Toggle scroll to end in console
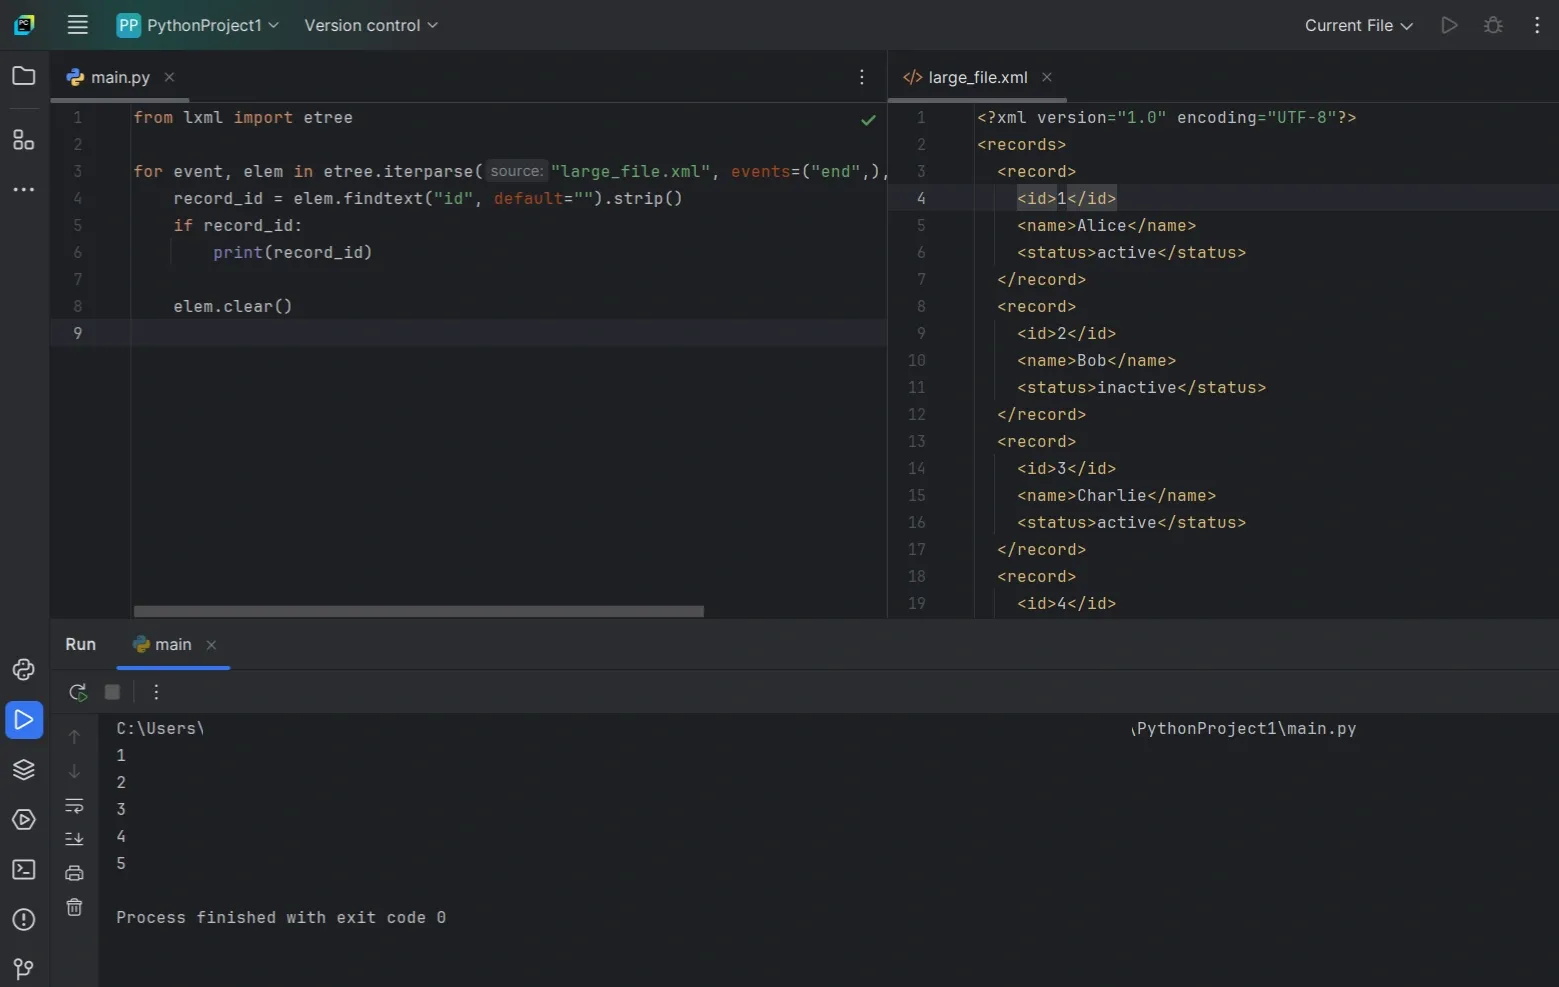Image resolution: width=1559 pixels, height=987 pixels. (x=74, y=839)
